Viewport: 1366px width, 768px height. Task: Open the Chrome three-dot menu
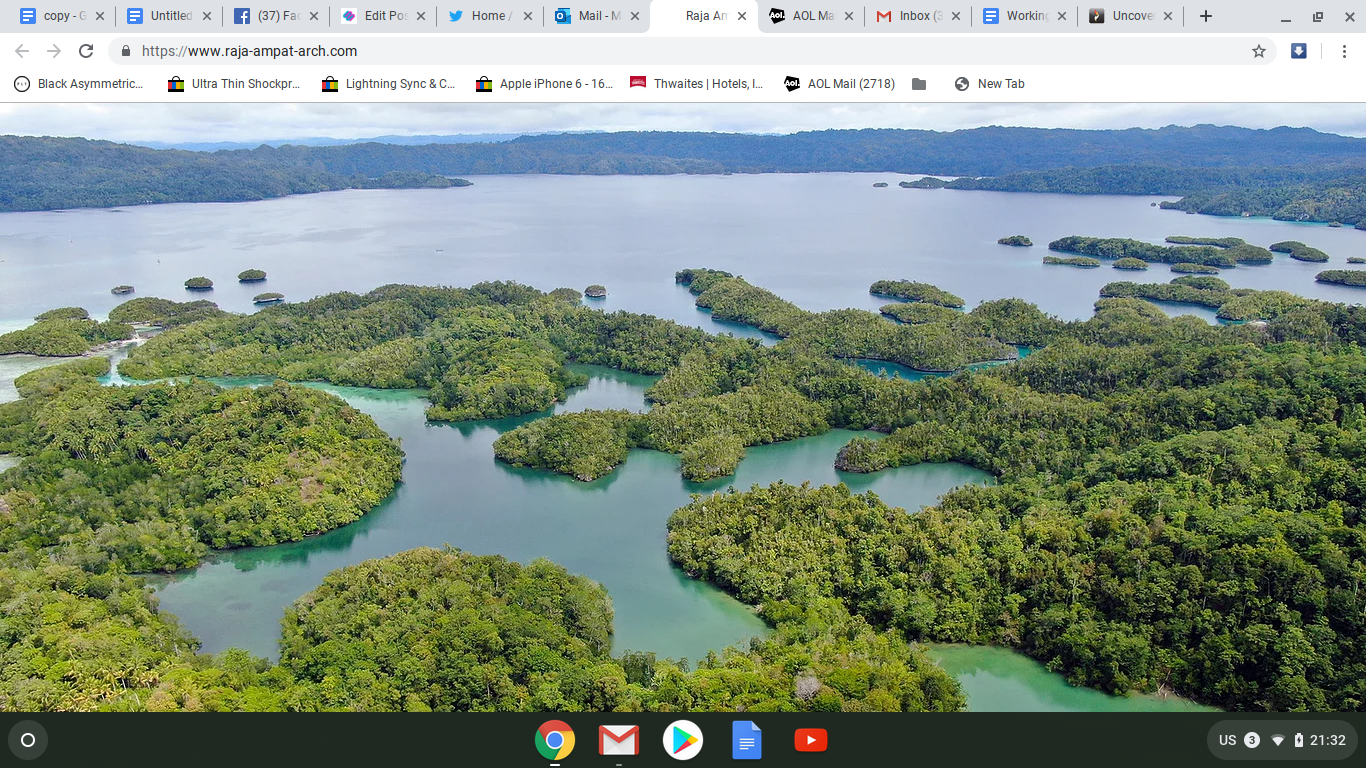pyautogui.click(x=1341, y=51)
